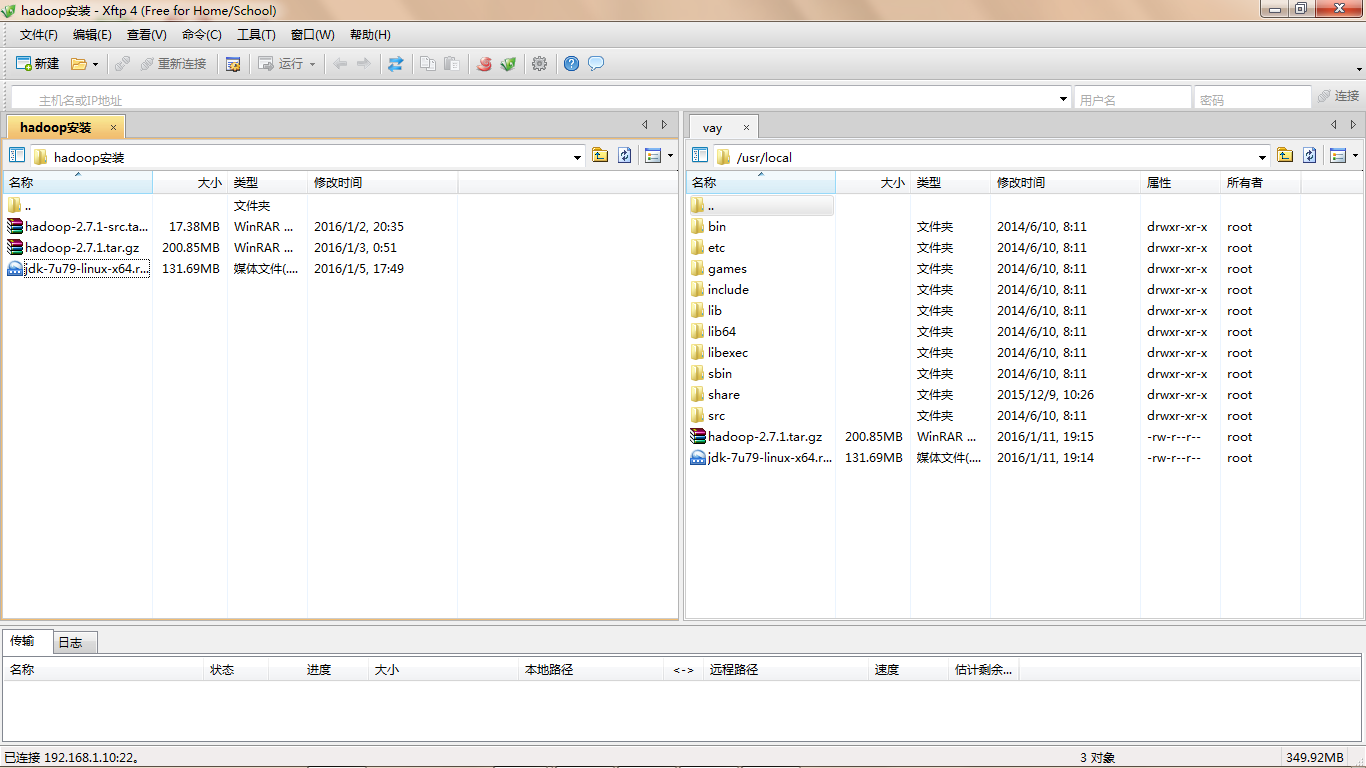The width and height of the screenshot is (1366, 768).
Task: Click the forward arrow icon in toolbar
Action: point(363,63)
